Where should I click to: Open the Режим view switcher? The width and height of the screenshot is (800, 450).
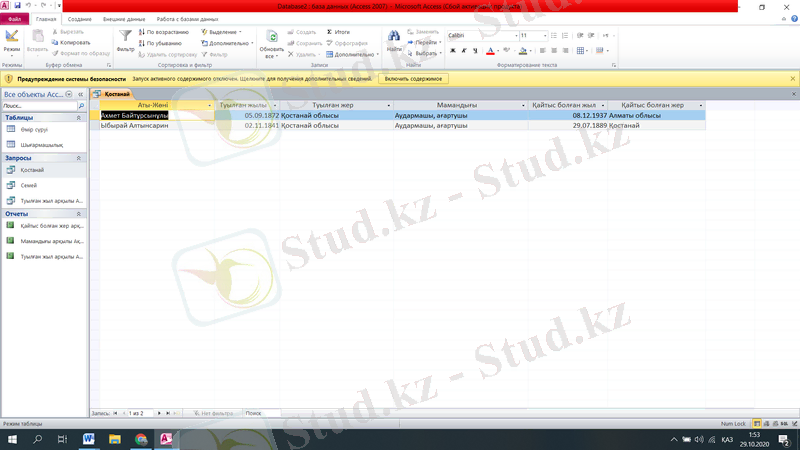[11, 42]
